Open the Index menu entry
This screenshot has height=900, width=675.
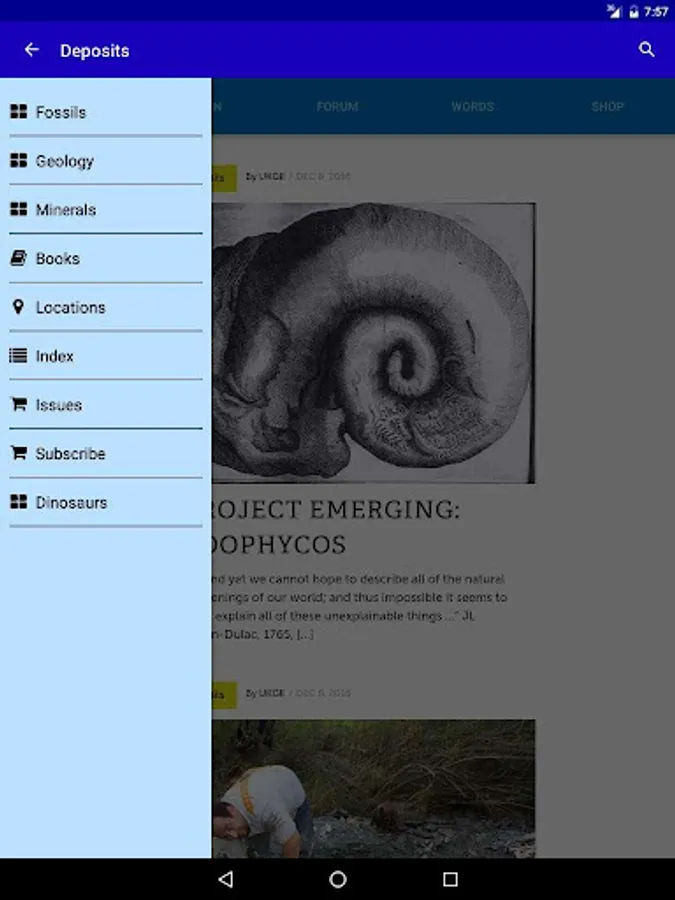click(x=106, y=356)
